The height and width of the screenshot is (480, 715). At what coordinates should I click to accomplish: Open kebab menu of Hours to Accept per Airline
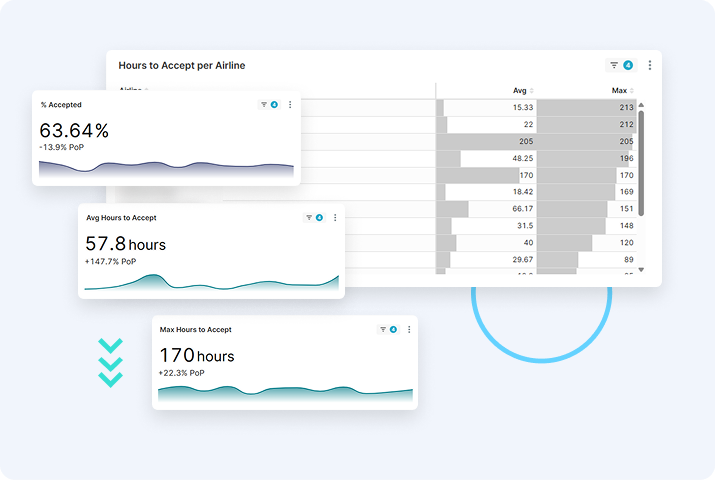click(649, 65)
